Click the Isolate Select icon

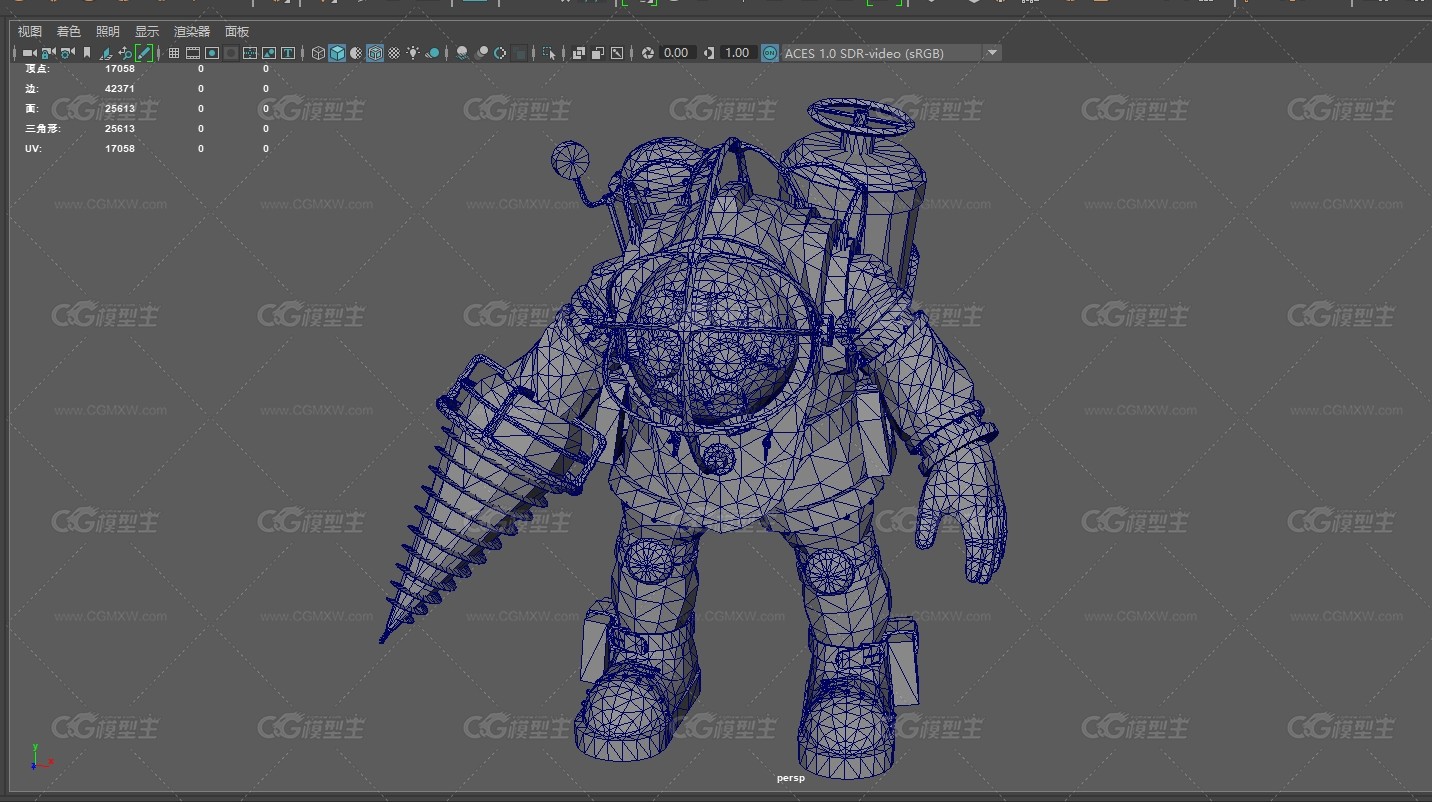549,53
